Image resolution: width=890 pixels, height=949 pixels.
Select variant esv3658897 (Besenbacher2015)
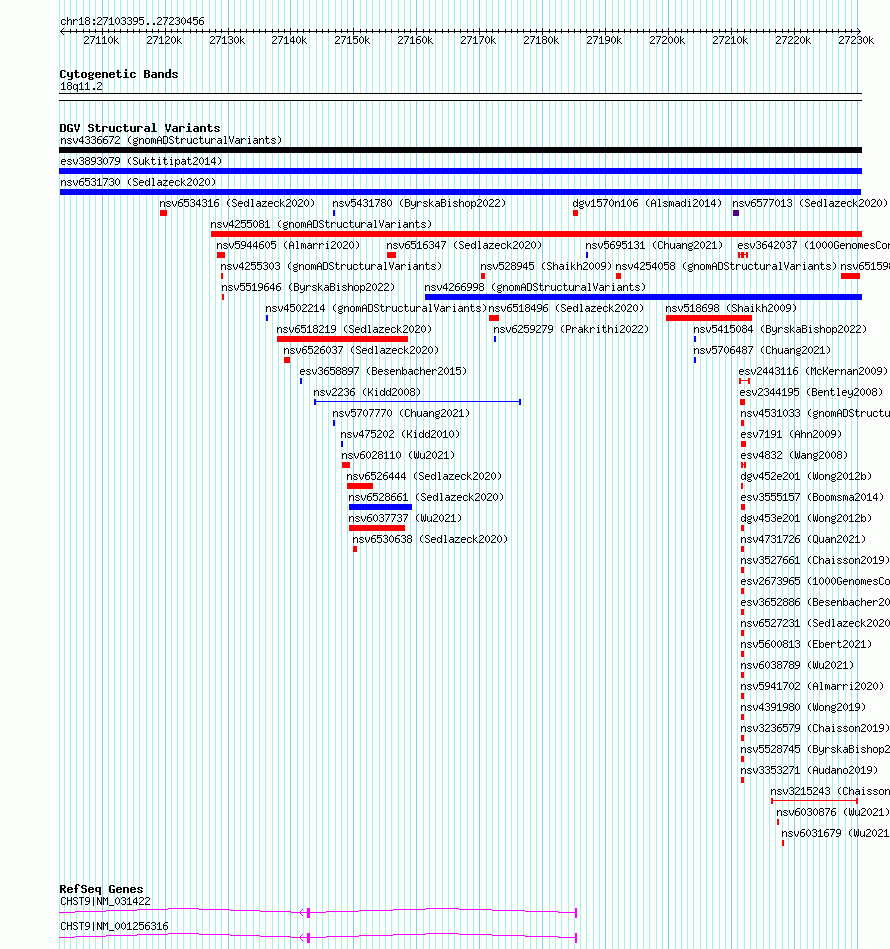pos(383,371)
